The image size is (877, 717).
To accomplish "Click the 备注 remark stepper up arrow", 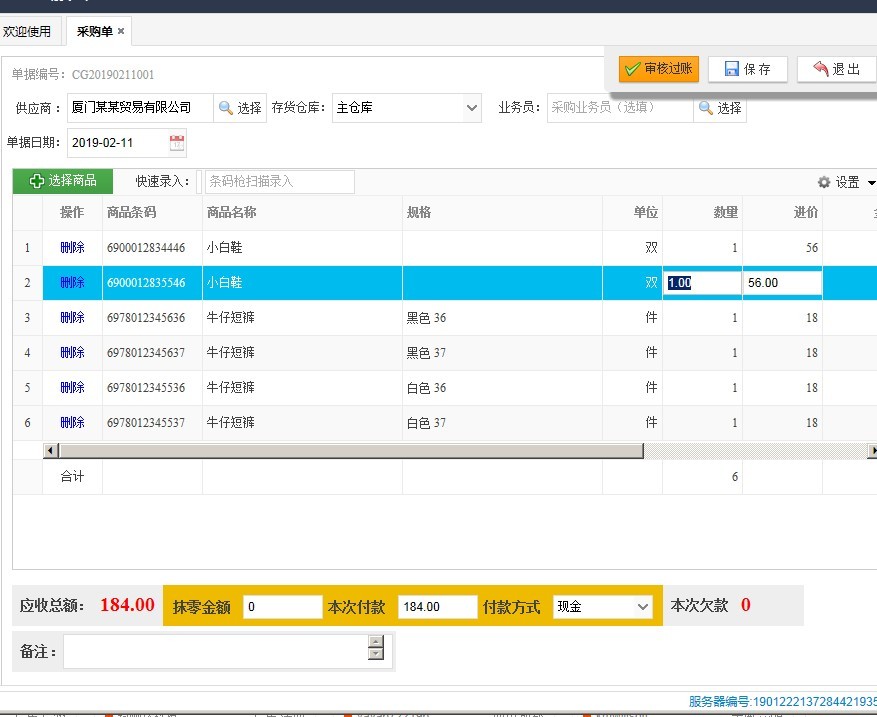I will click(376, 641).
